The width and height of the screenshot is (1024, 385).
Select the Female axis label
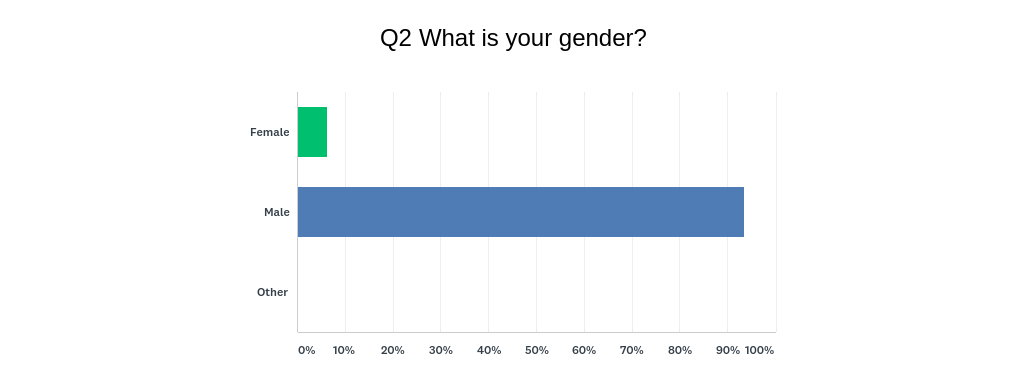pos(270,132)
